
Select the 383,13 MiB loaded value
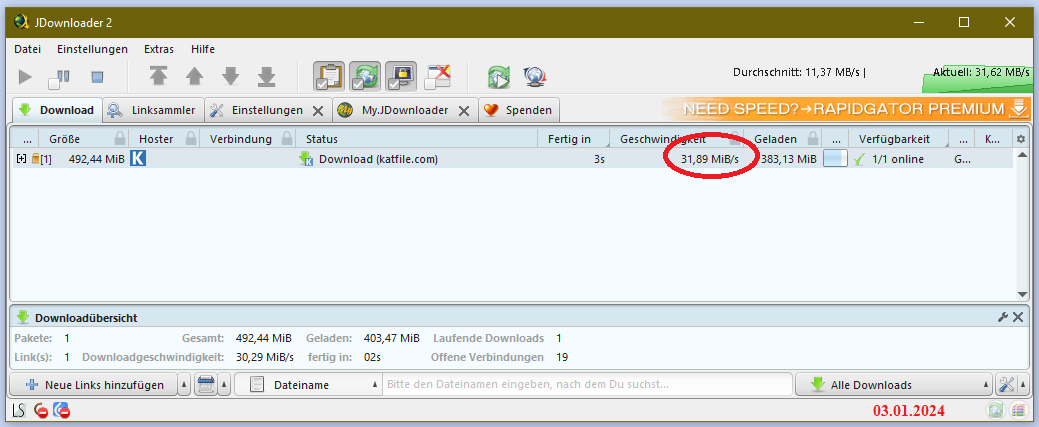[x=789, y=159]
